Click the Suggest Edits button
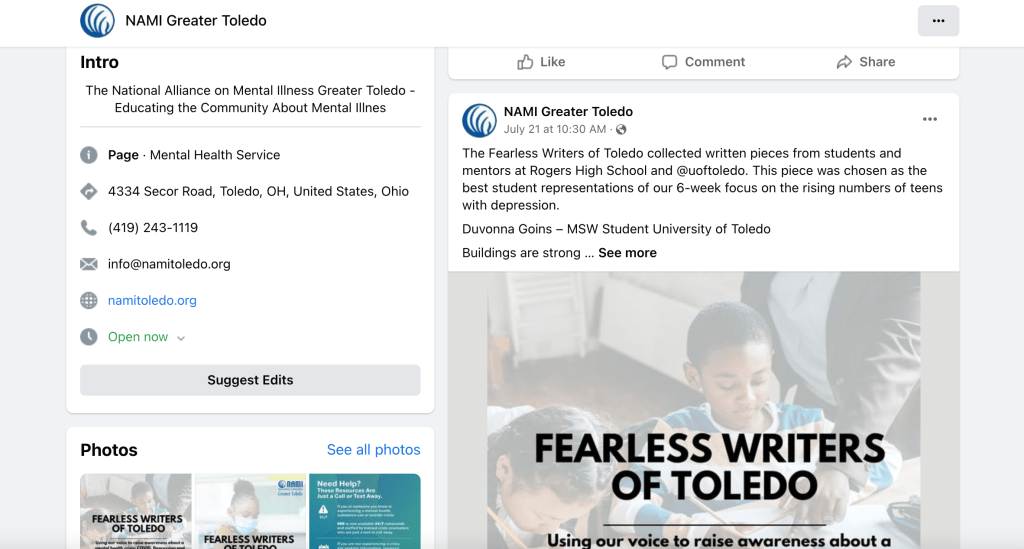 click(250, 380)
